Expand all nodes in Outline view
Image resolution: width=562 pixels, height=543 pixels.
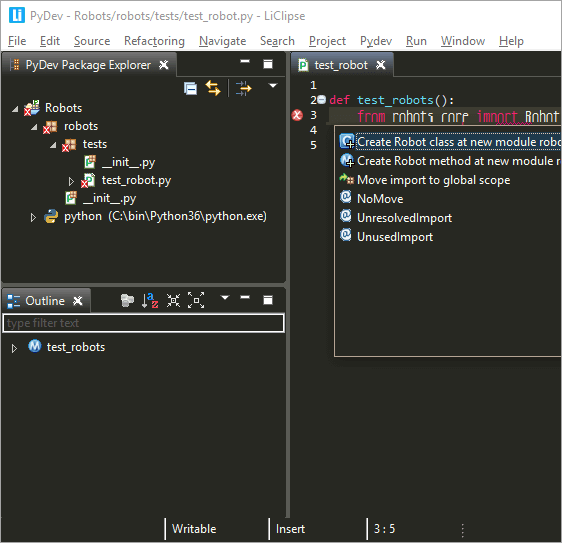pos(196,300)
